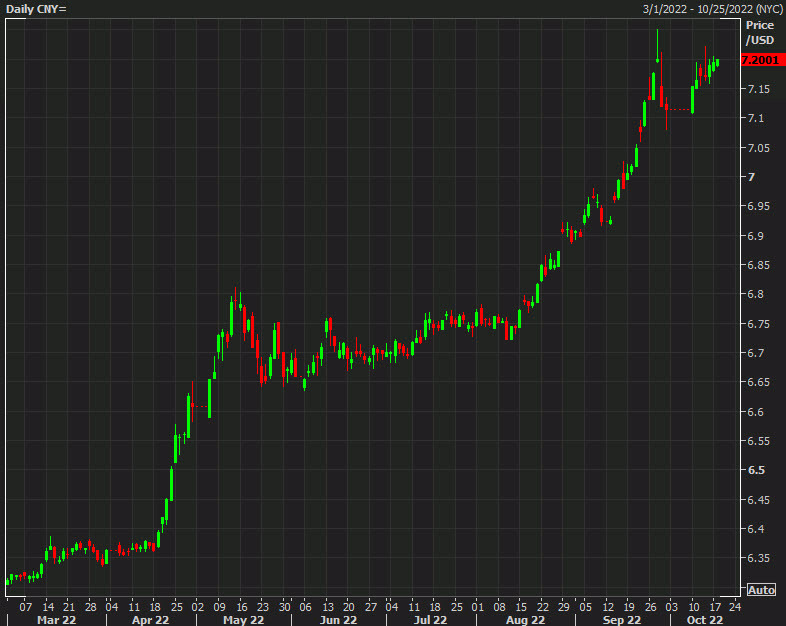Screen dimensions: 786x626
Task: Choose the Oct 22 month label
Action: point(703,620)
